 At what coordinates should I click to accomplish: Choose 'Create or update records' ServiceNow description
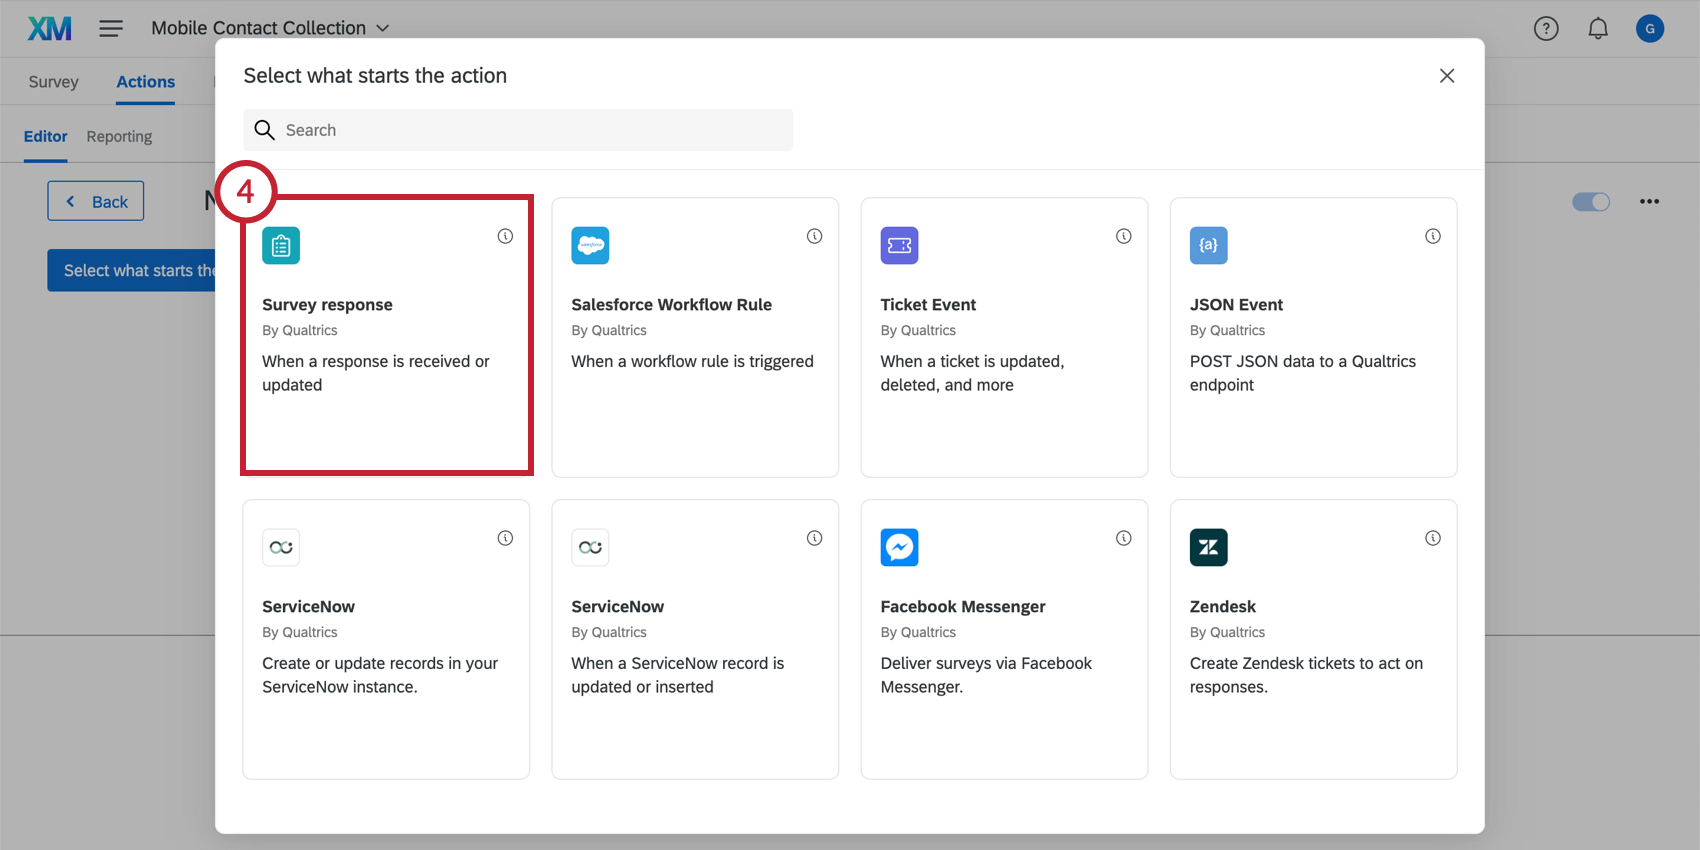click(380, 675)
